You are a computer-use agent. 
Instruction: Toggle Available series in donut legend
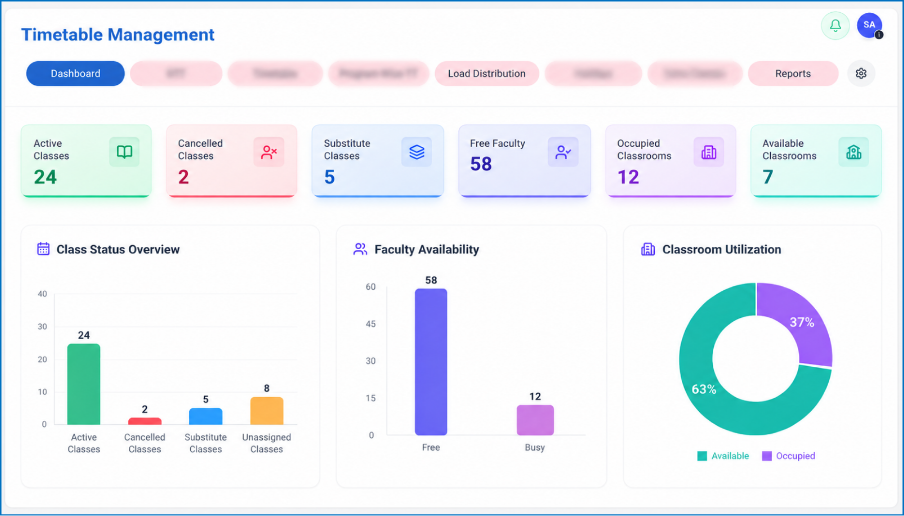pyautogui.click(x=723, y=455)
